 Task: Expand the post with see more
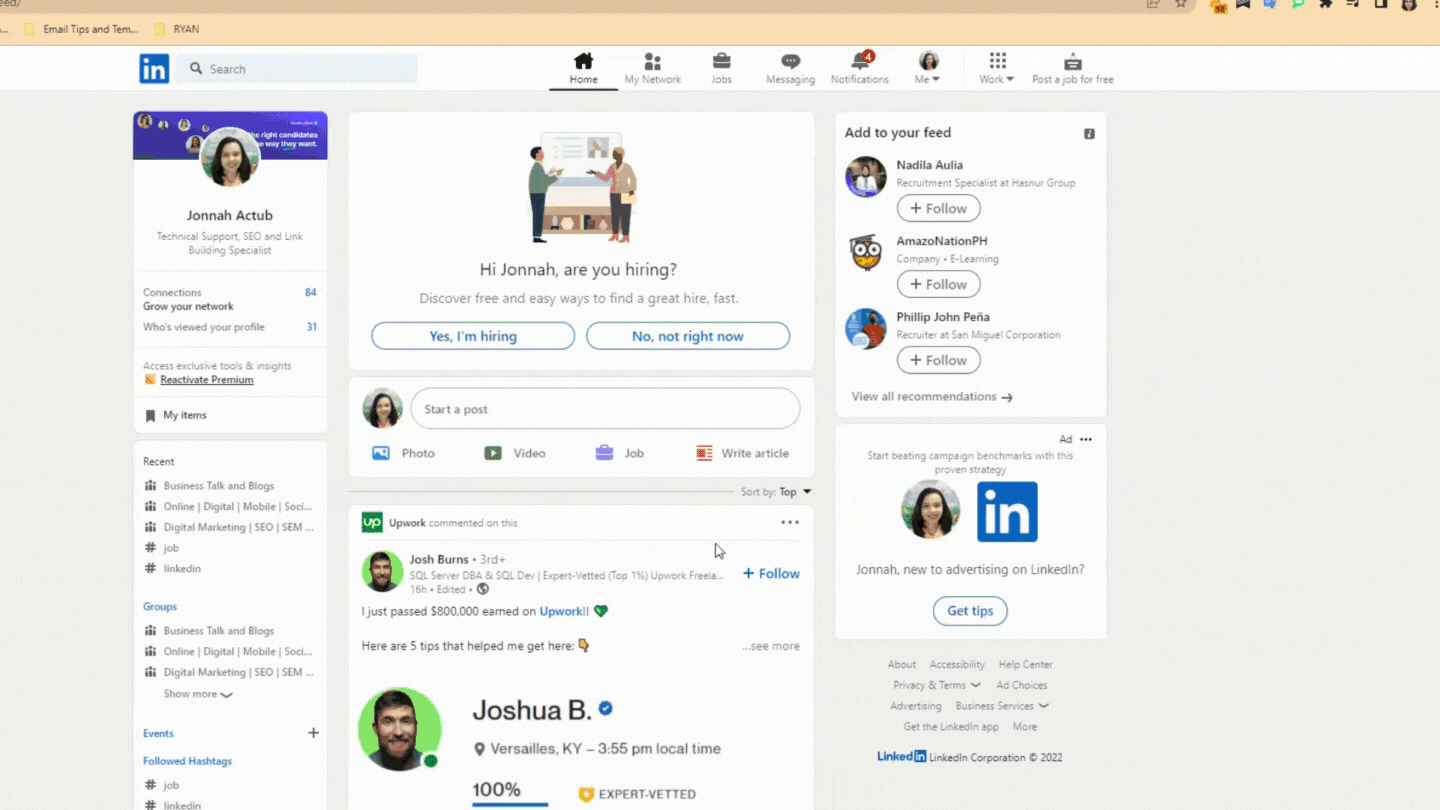[x=771, y=646]
